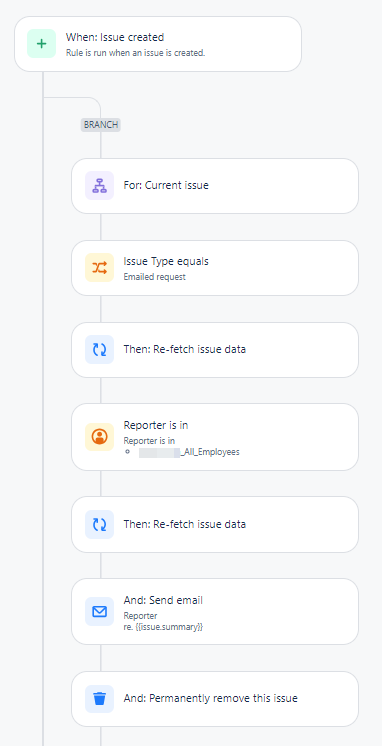
Task: Click the orange shuffle icon on Issue Type equals
Action: click(x=99, y=268)
